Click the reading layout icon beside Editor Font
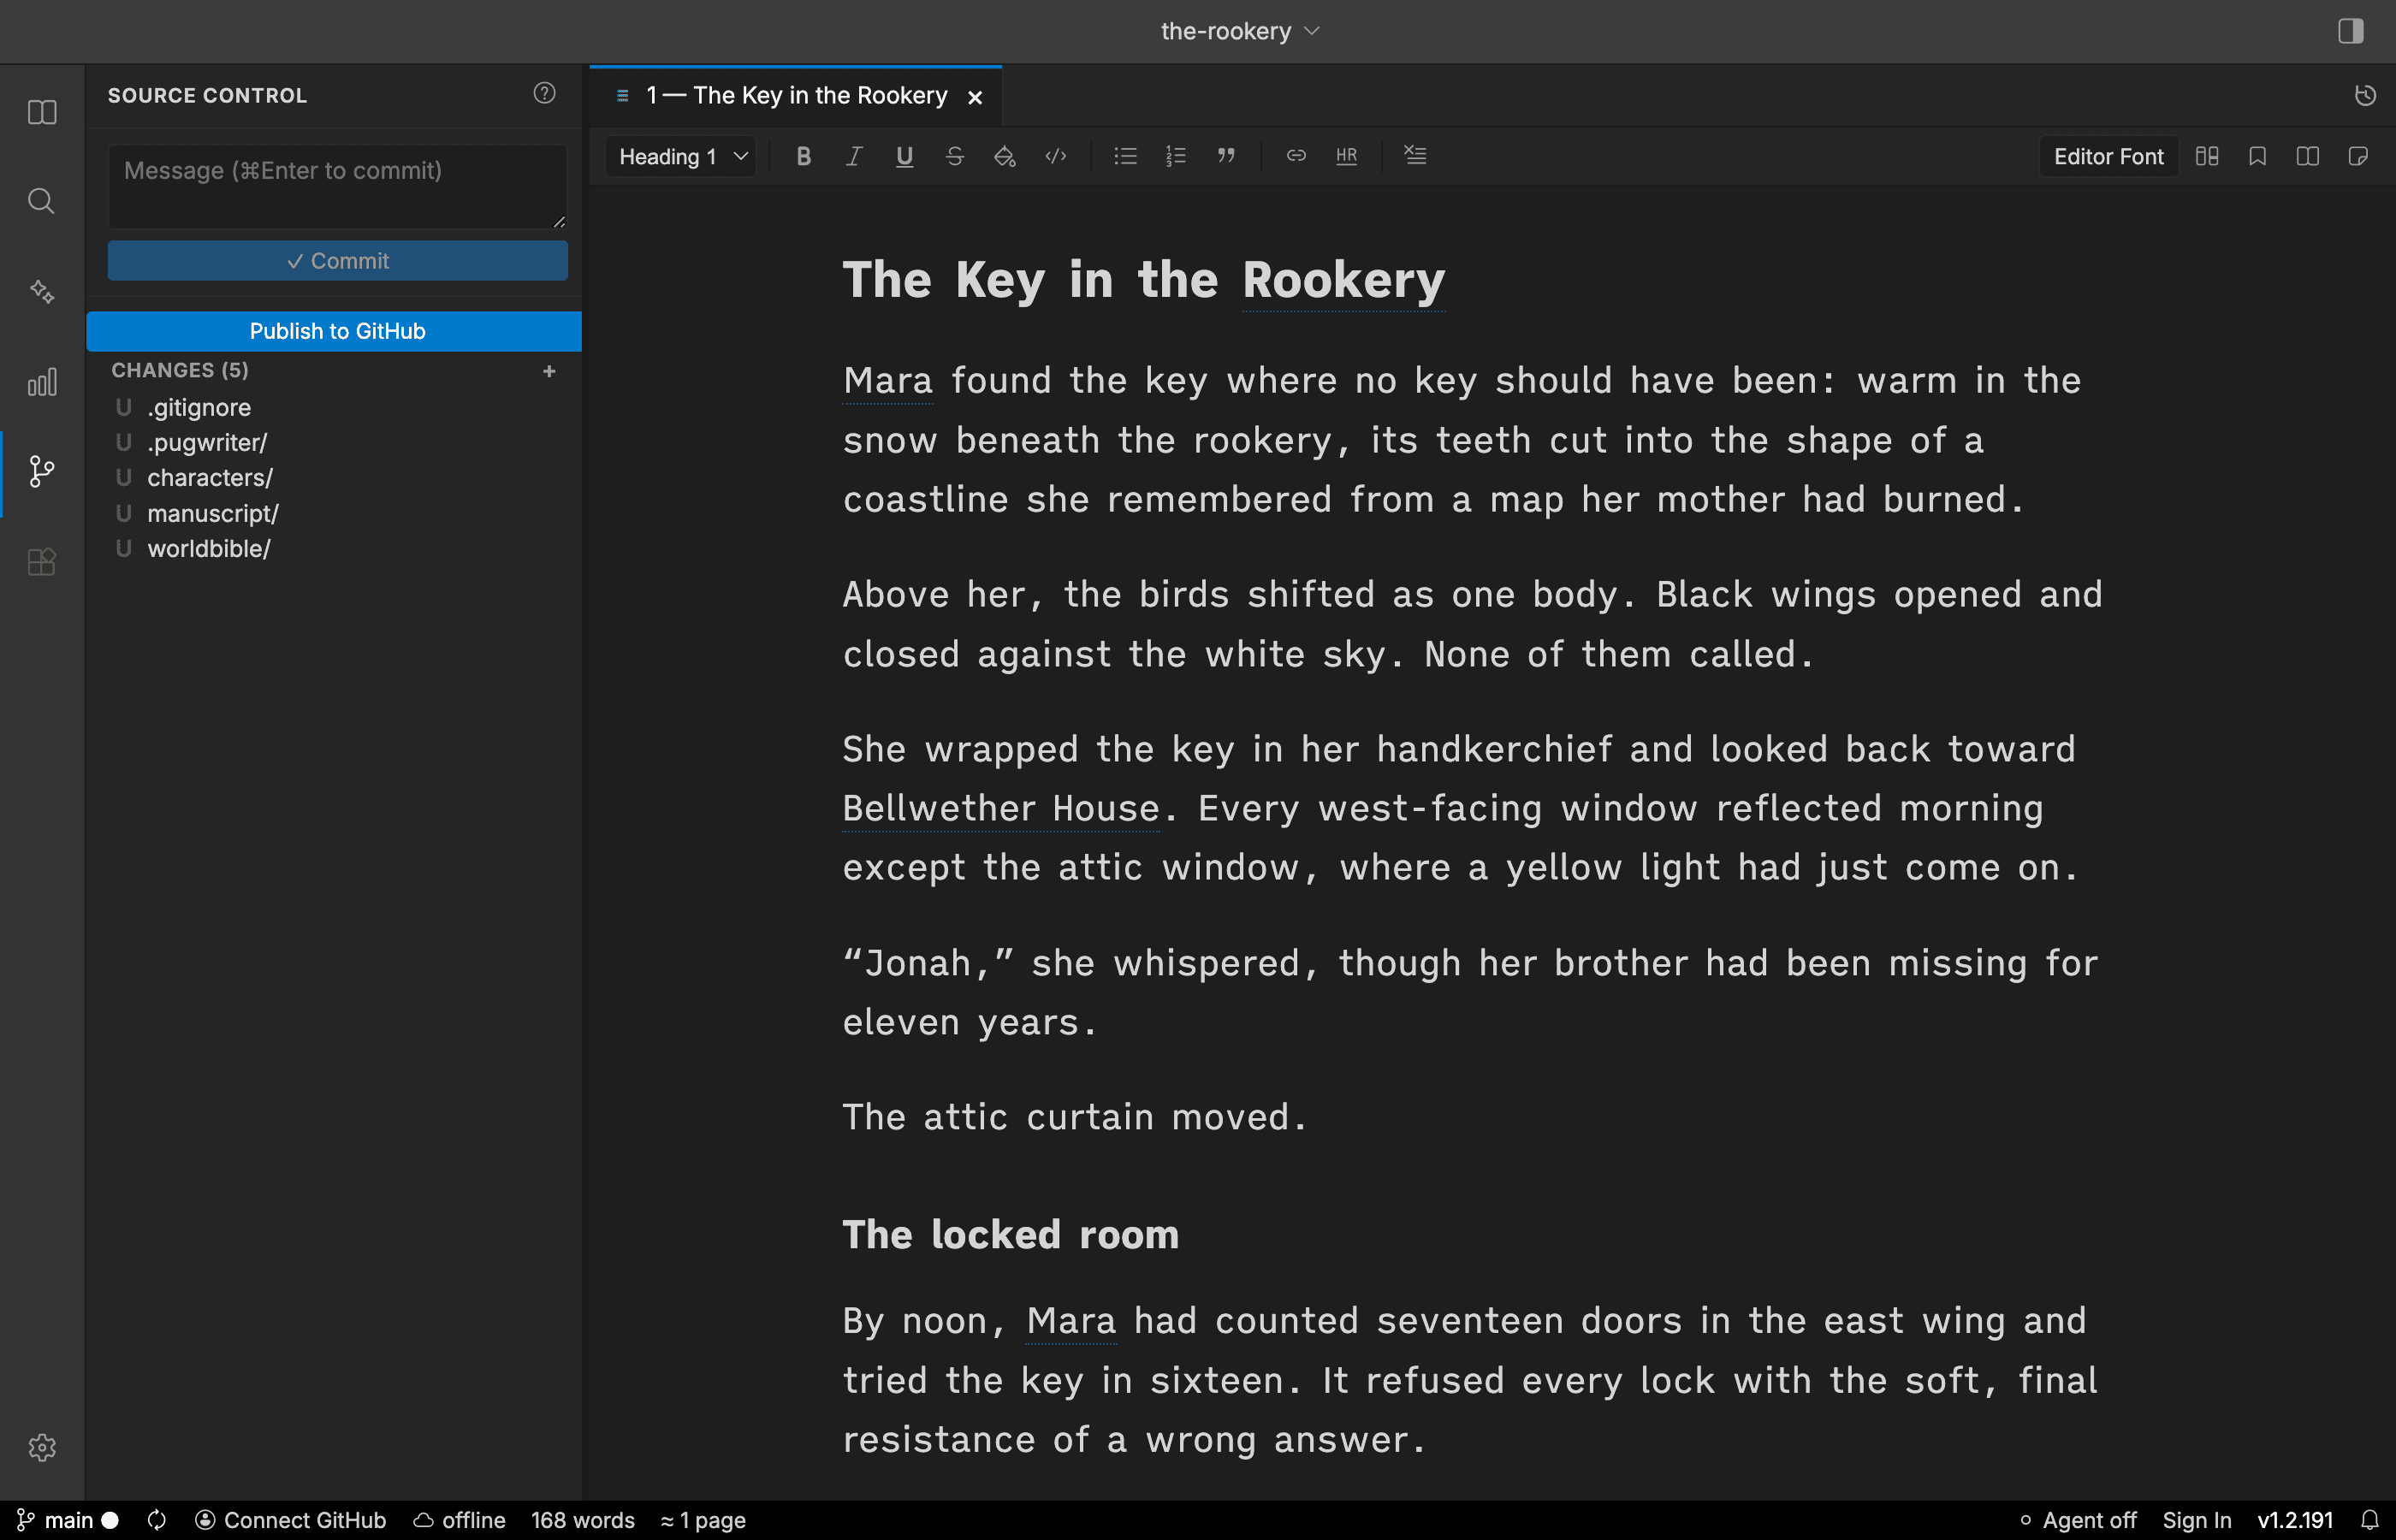The width and height of the screenshot is (2396, 1540). click(2207, 156)
